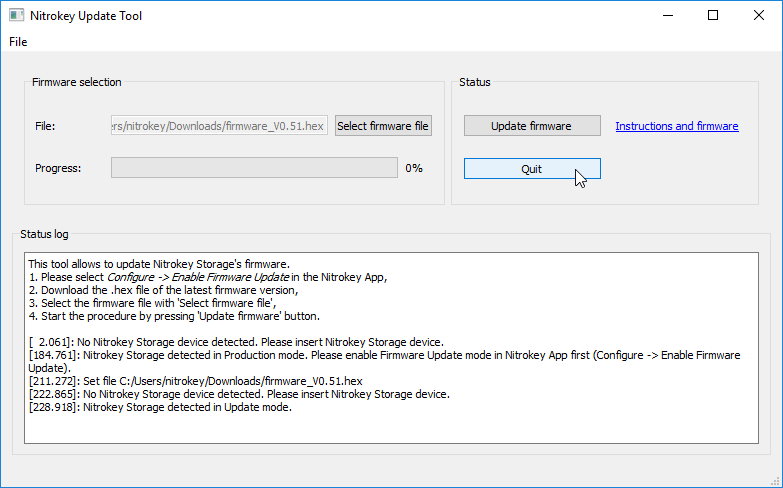Viewport: 783px width, 488px height.
Task: Minimize the Nitrokey Update Tool window
Action: pyautogui.click(x=668, y=15)
